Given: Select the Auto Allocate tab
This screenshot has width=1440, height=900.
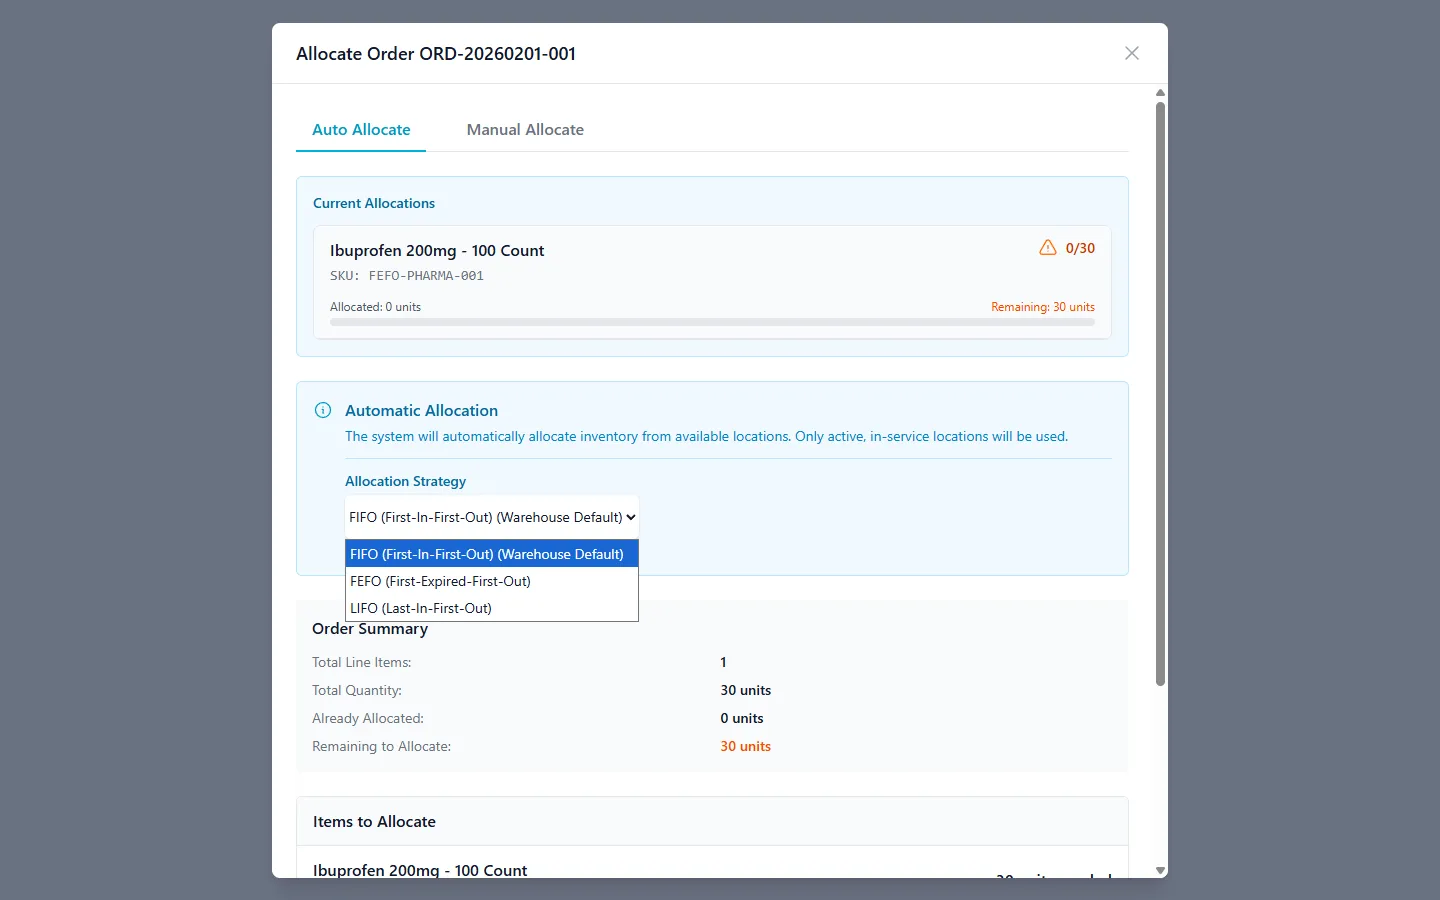Looking at the screenshot, I should coord(361,129).
